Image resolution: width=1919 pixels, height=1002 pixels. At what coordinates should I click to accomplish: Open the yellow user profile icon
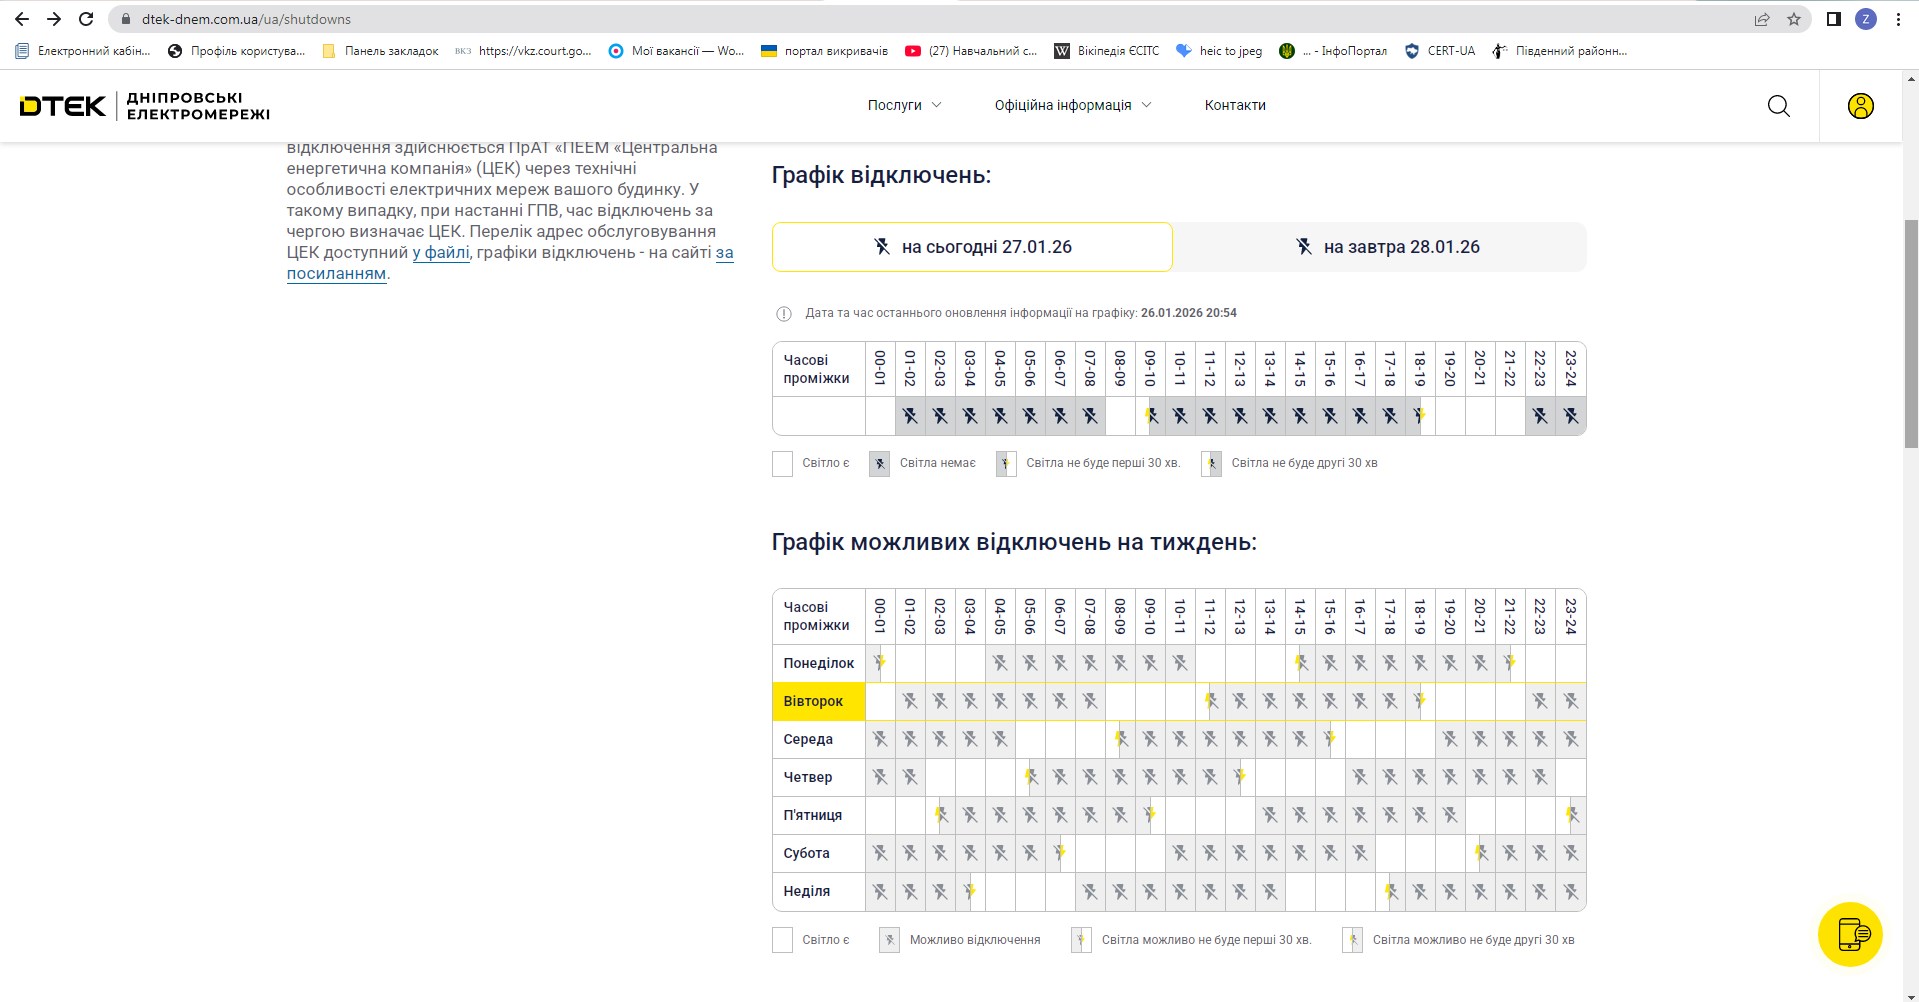[1860, 106]
